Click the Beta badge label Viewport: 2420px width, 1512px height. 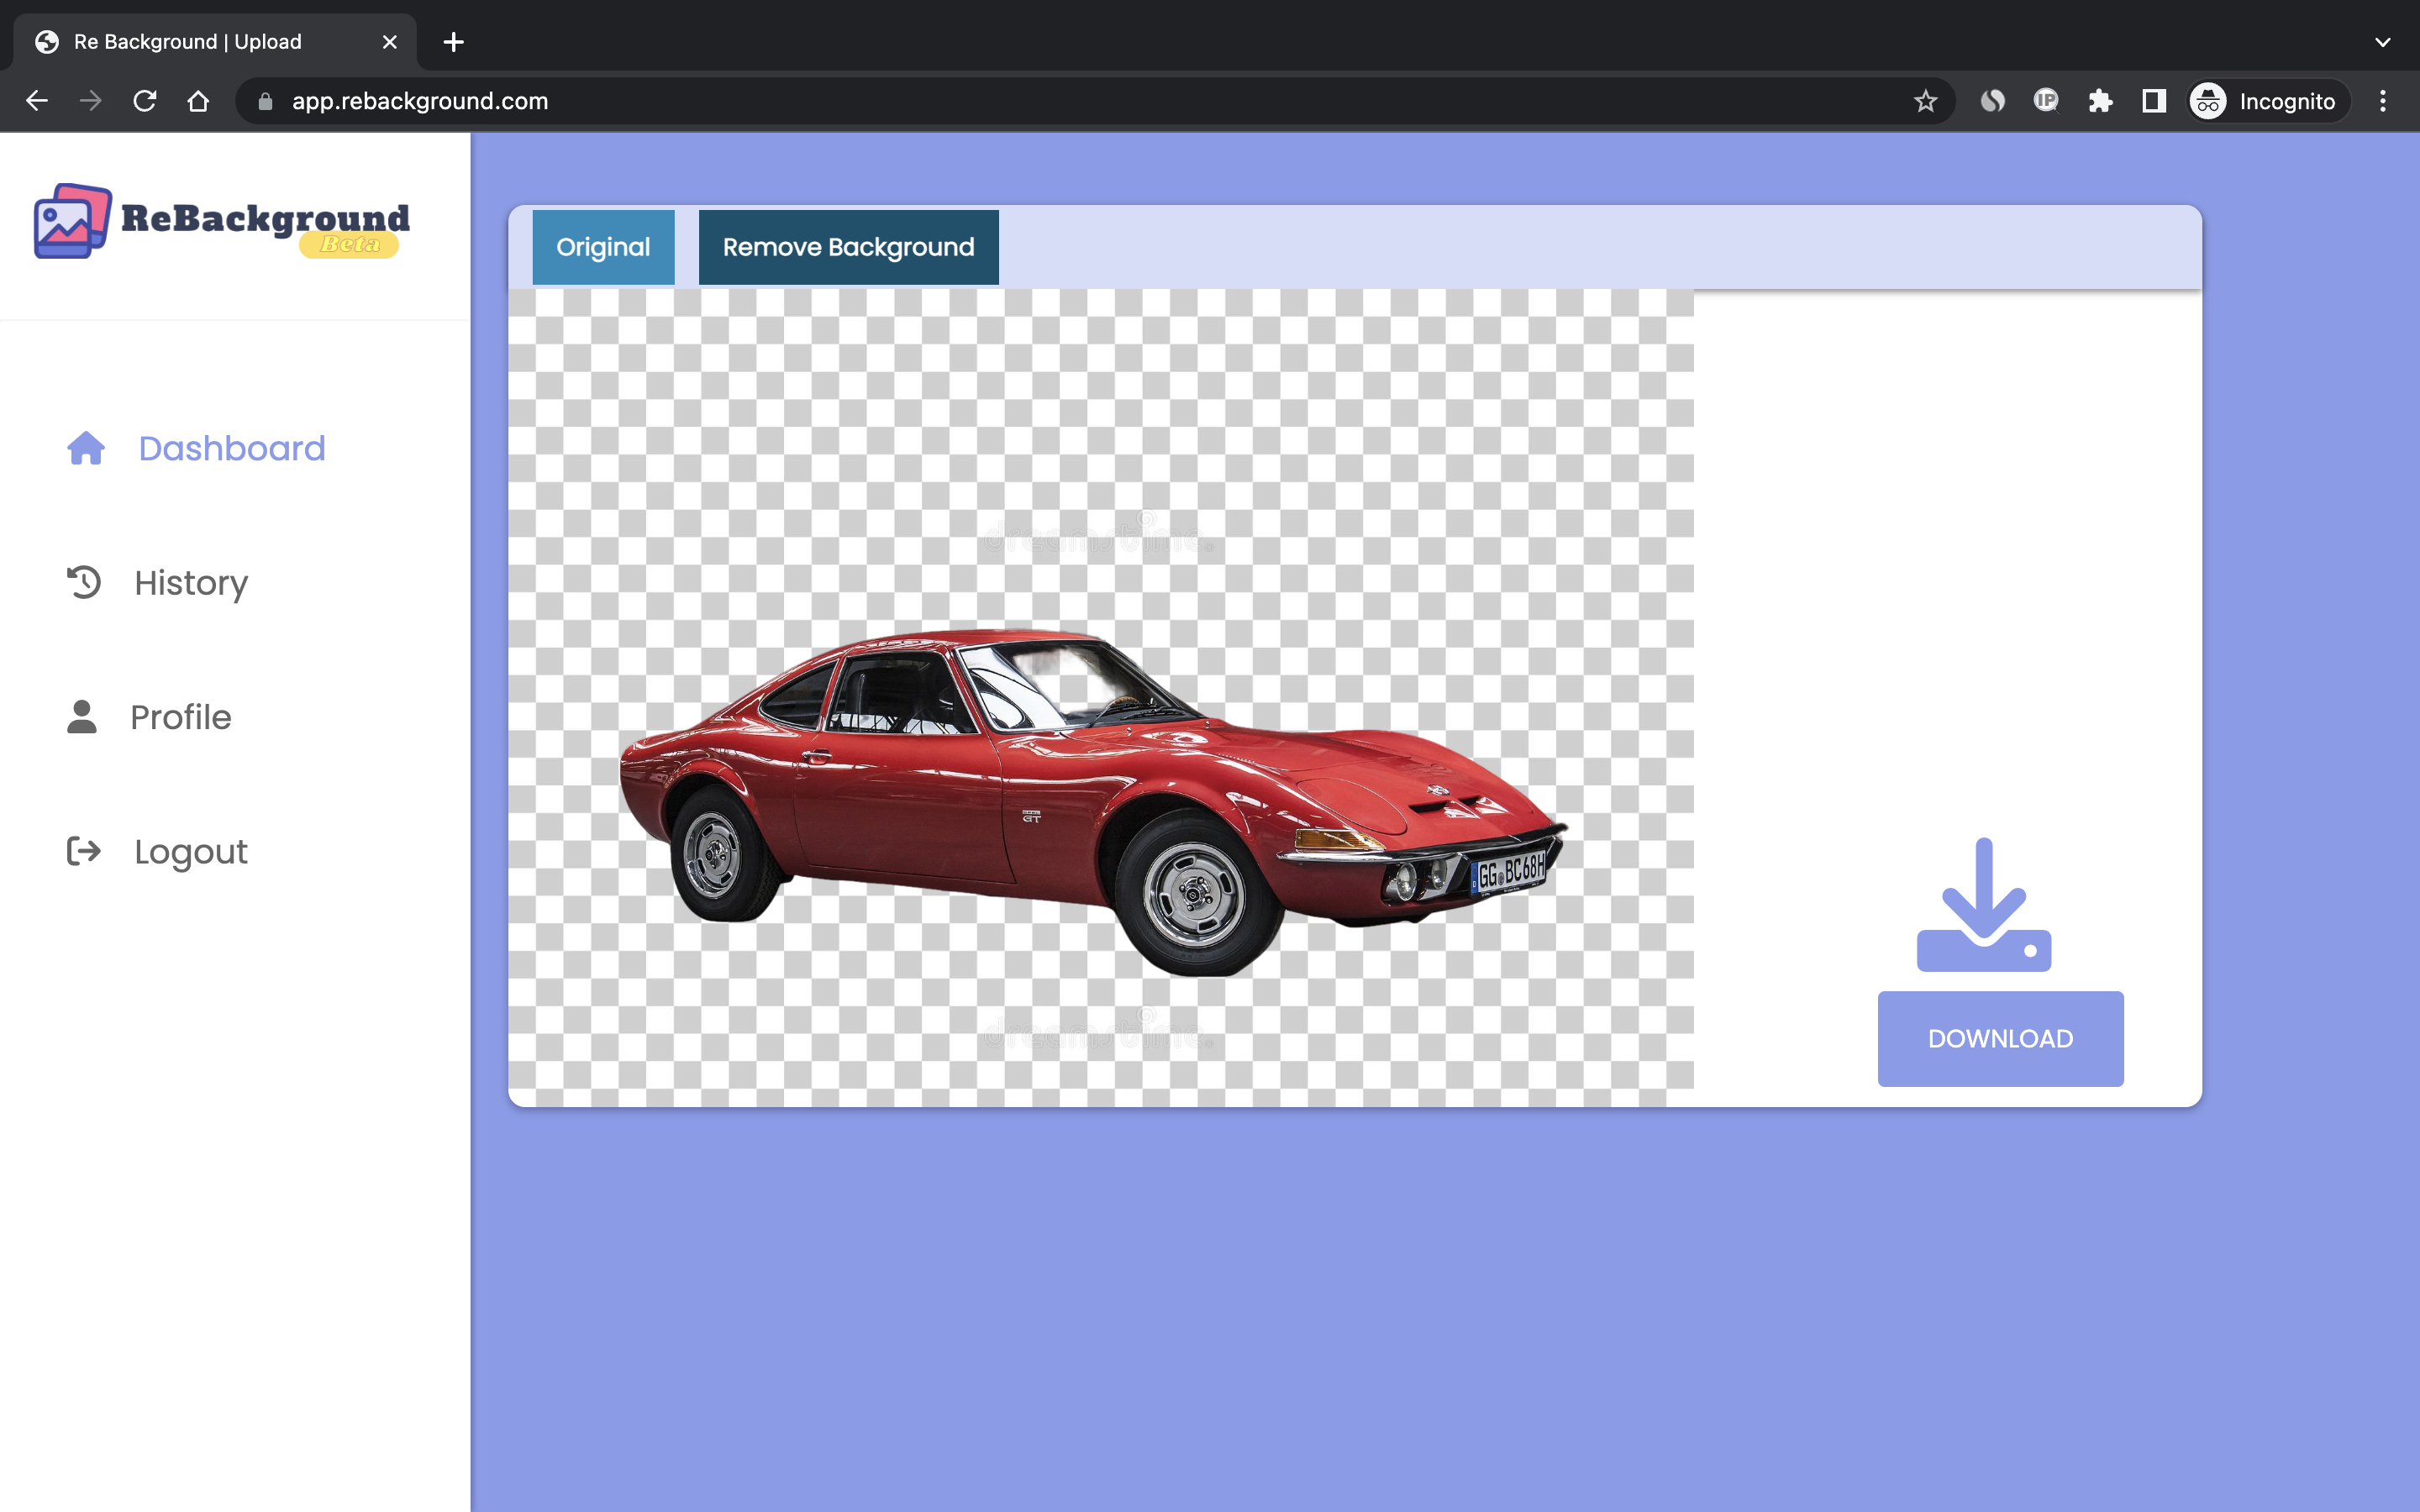pos(349,244)
